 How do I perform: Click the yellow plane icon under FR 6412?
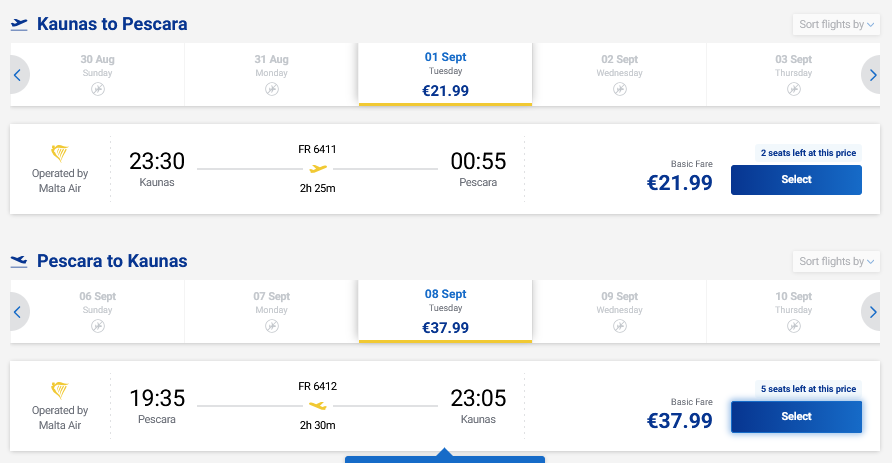[x=318, y=406]
